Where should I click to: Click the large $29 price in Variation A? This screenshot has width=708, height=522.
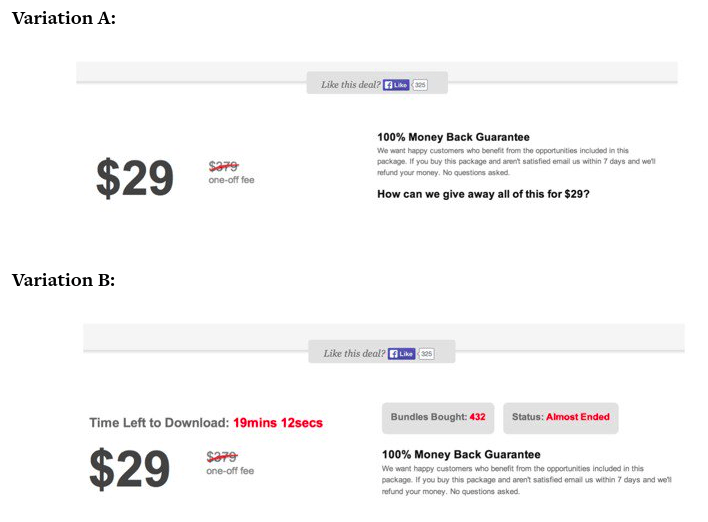tap(135, 177)
